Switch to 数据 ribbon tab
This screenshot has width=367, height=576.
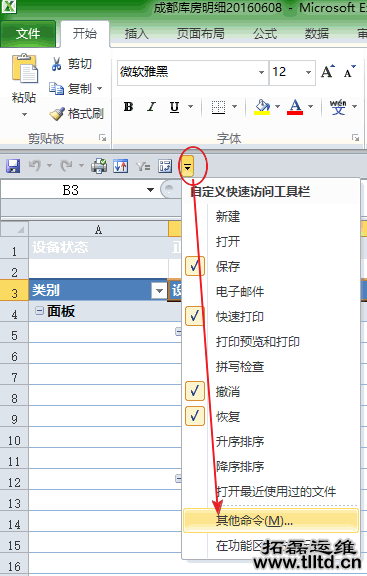point(316,34)
